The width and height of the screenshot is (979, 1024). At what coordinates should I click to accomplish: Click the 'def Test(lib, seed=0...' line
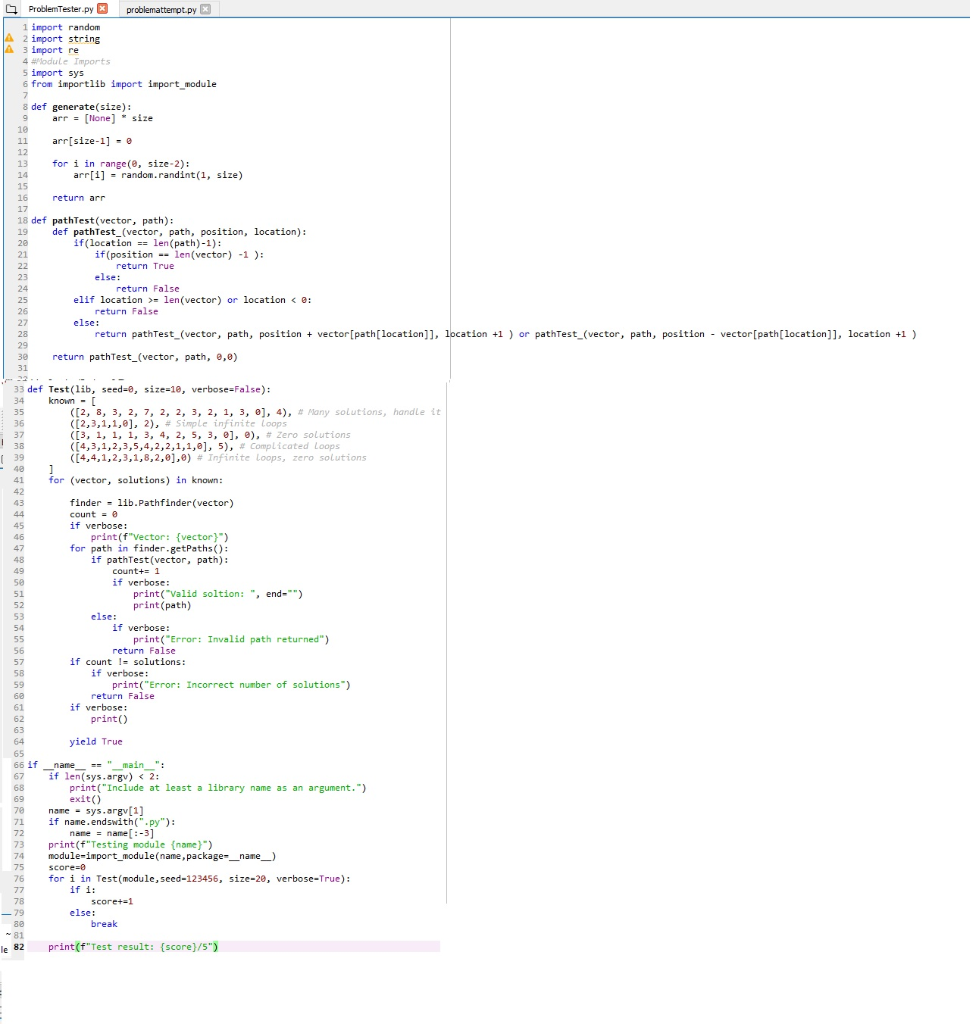tap(149, 389)
